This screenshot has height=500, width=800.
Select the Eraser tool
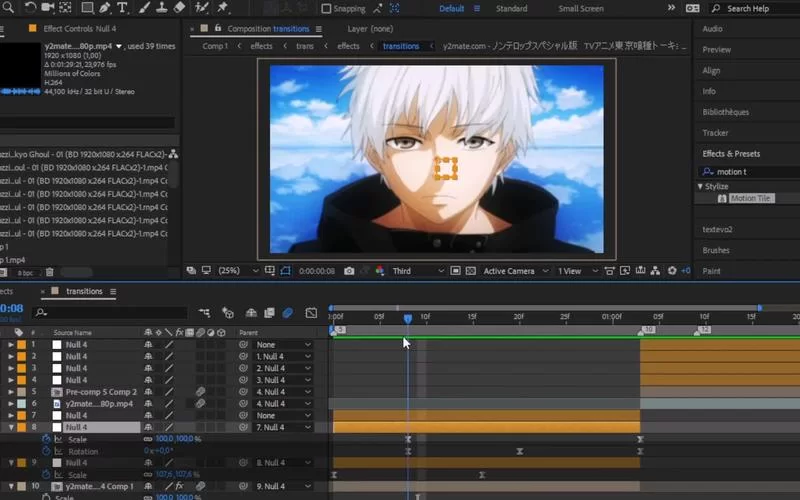(179, 8)
